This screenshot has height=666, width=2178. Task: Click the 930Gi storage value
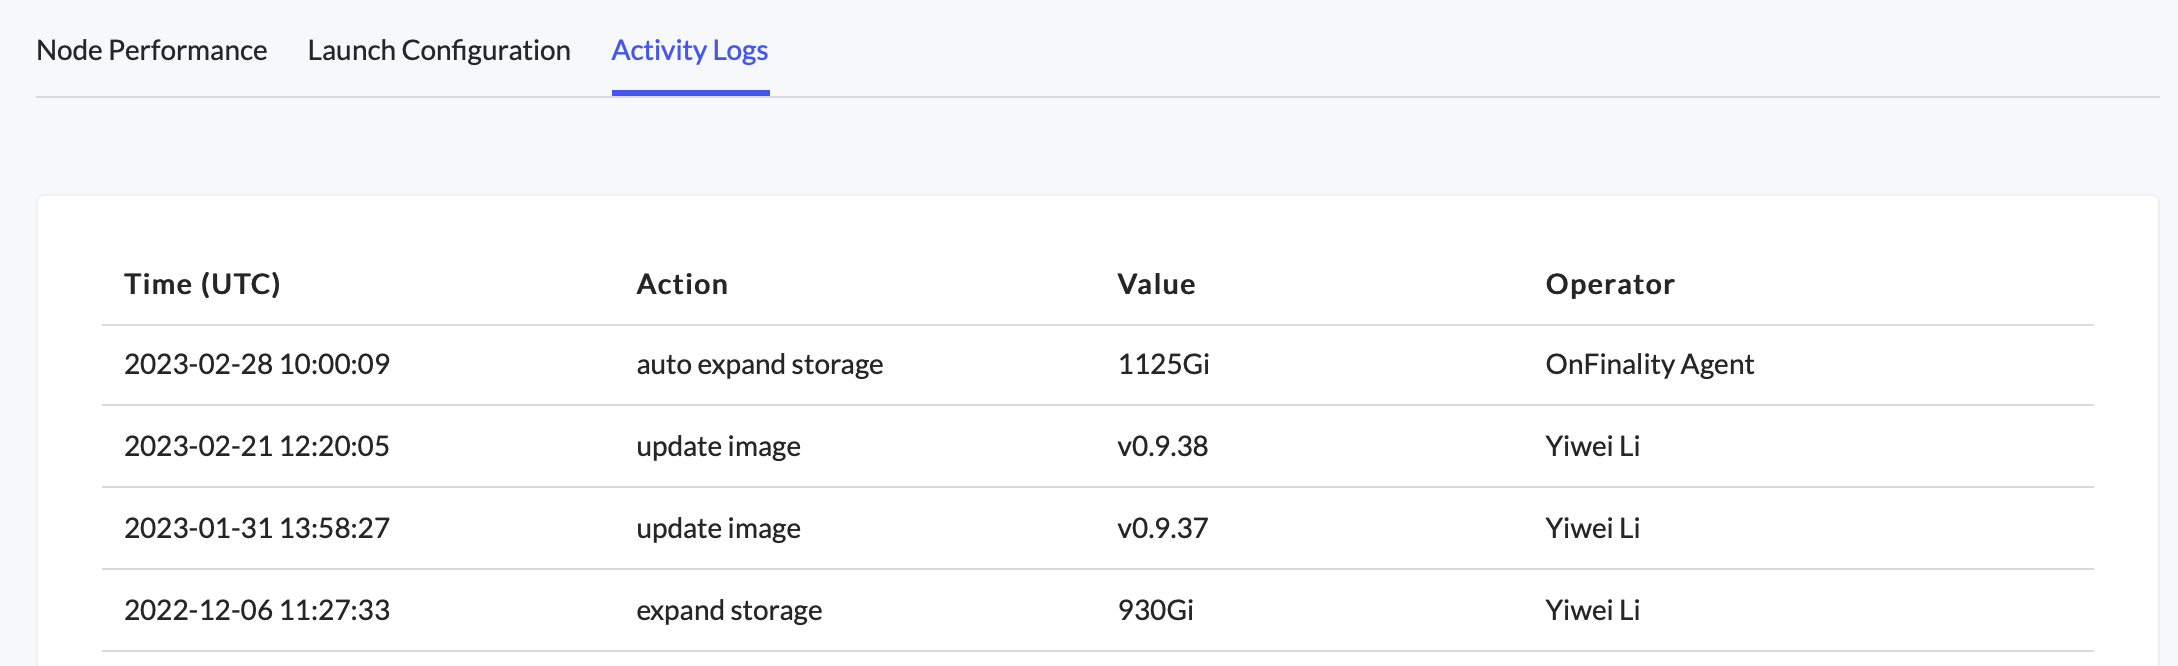(1155, 610)
